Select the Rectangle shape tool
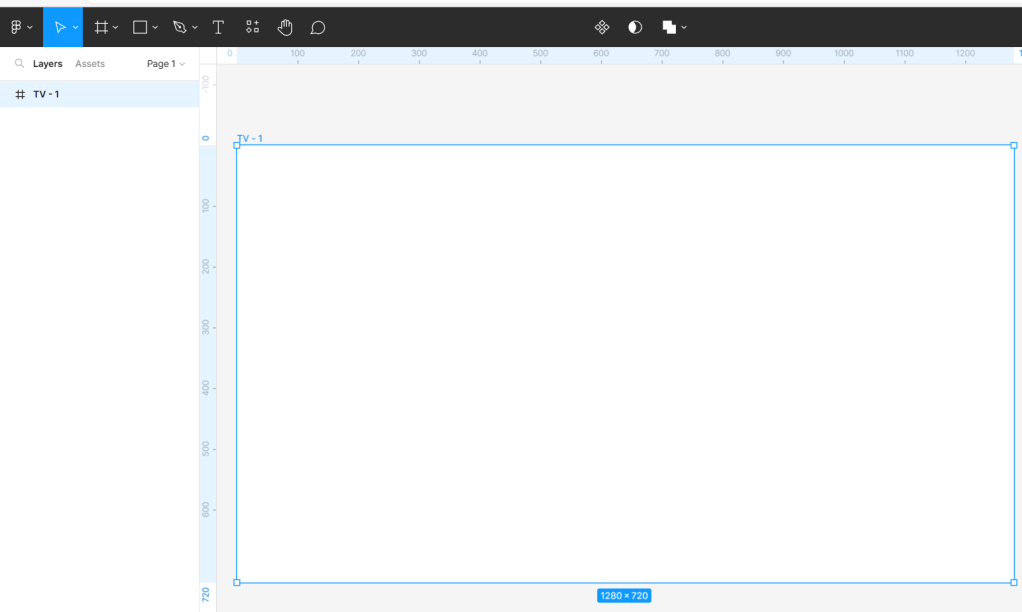The height and width of the screenshot is (612, 1022). 141,27
